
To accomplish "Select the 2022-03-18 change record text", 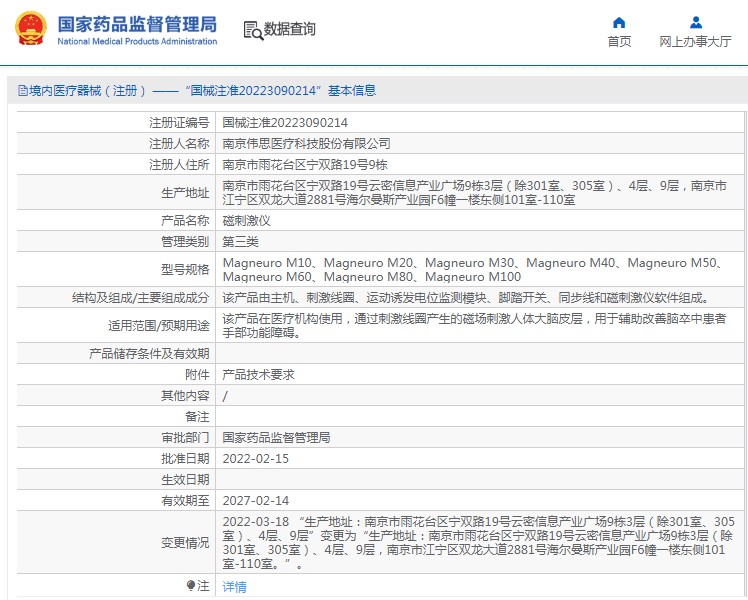I will [x=478, y=543].
